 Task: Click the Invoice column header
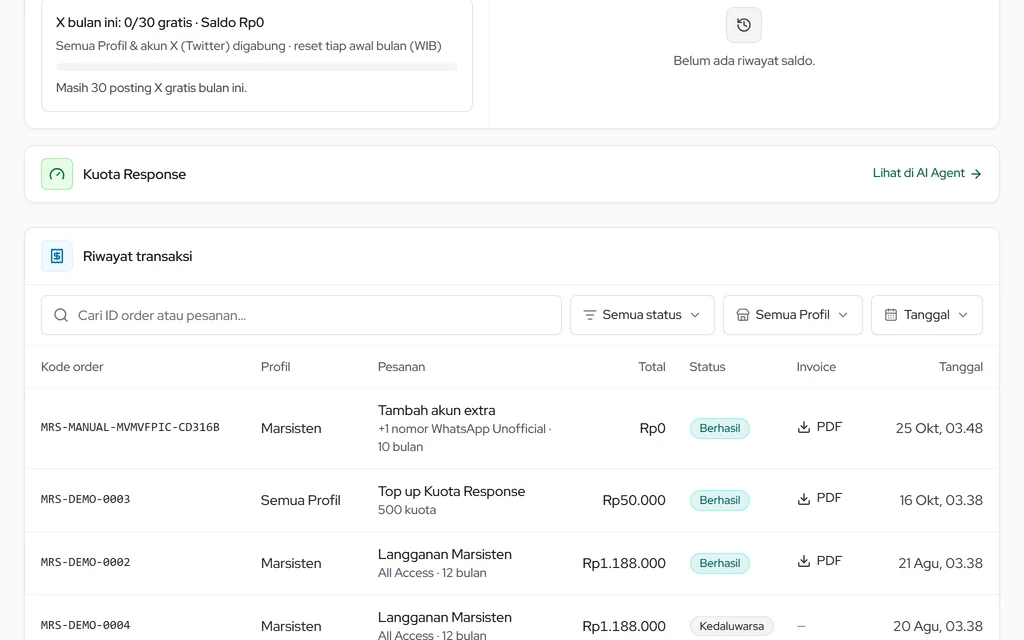(x=816, y=367)
